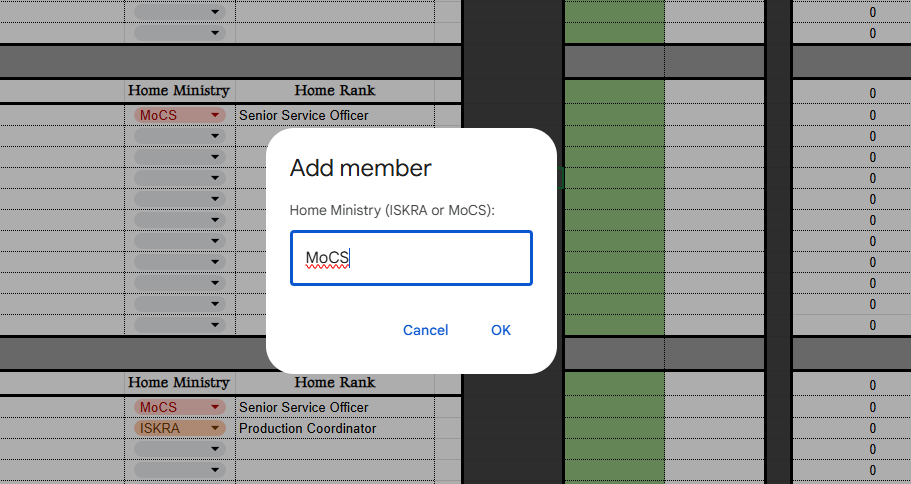911x484 pixels.
Task: Select the Senior Service Officer cell above Production Coordinator
Action: point(335,407)
